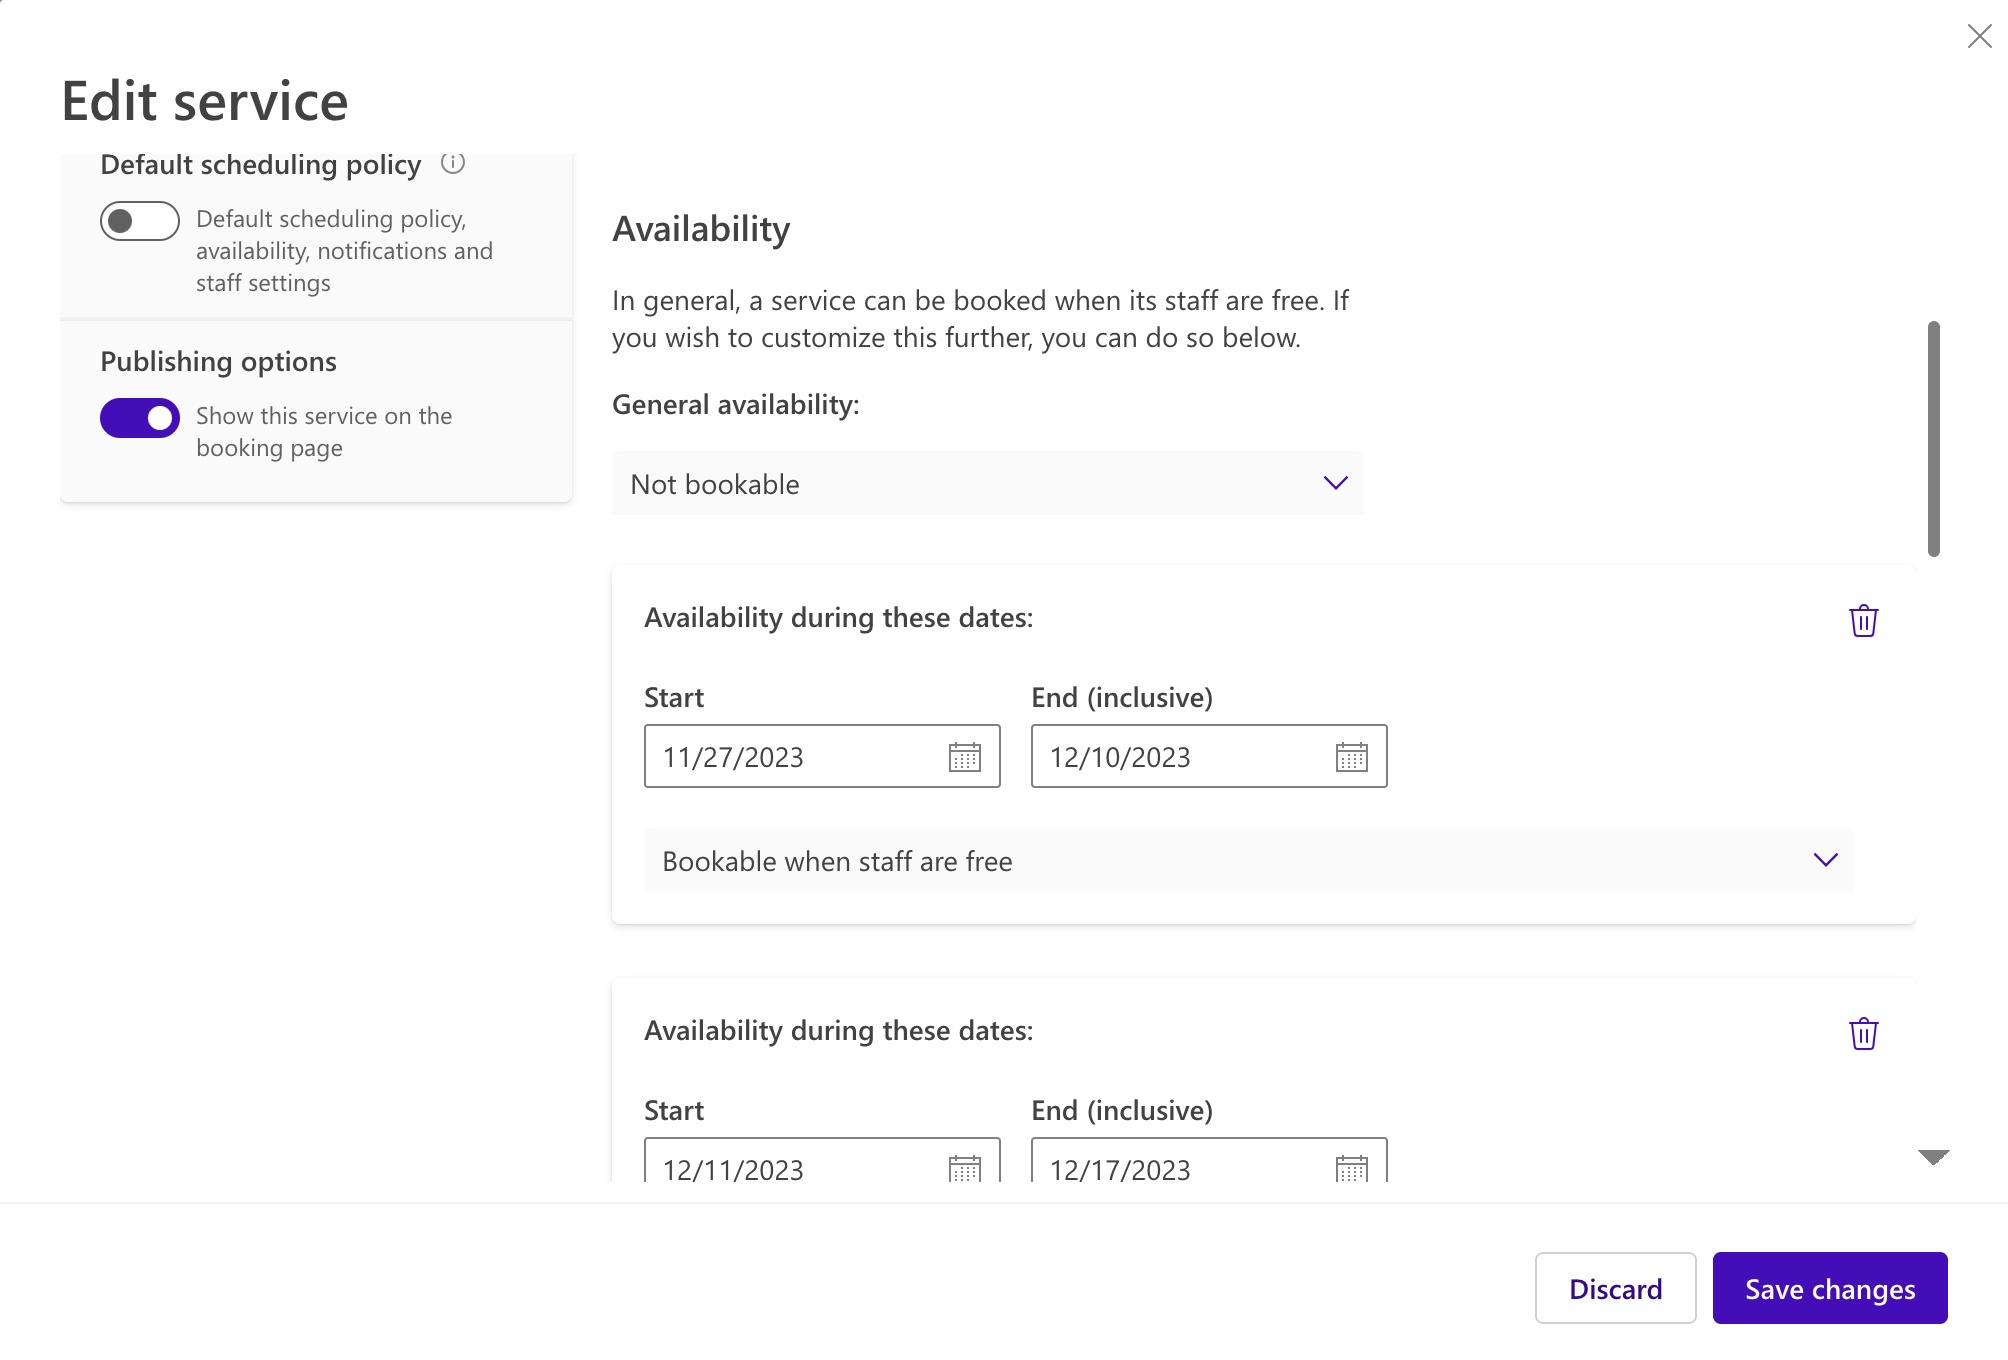2008x1360 pixels.
Task: Open the General availability dropdown
Action: click(988, 484)
